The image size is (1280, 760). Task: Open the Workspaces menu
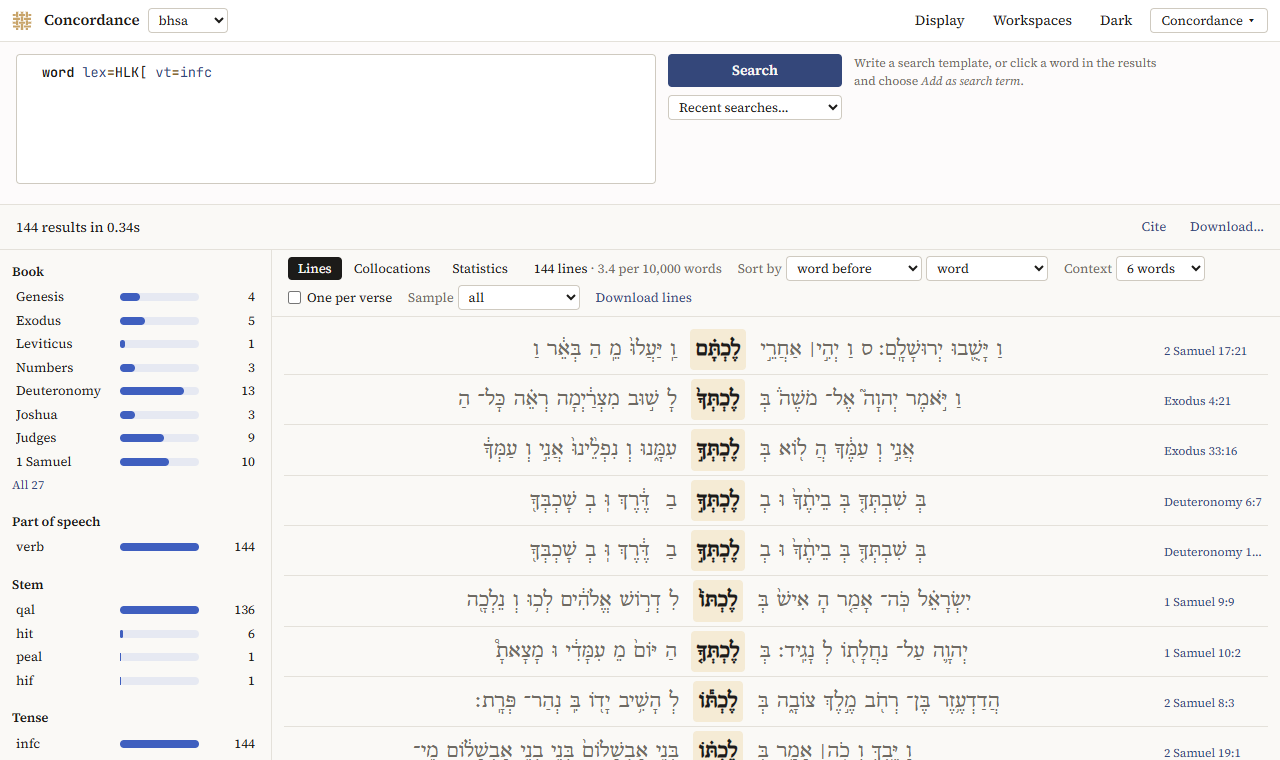coord(1032,20)
